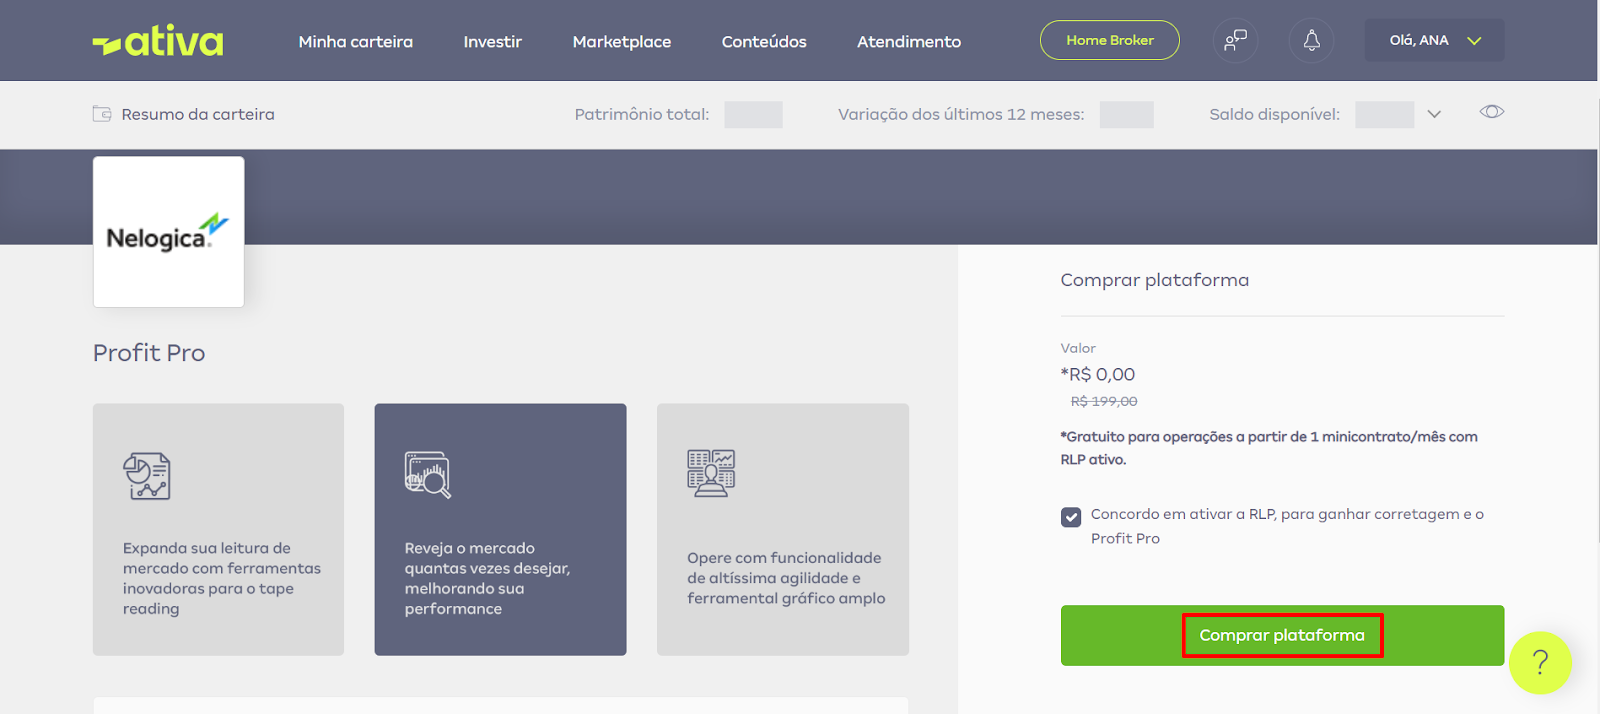Select the Opere com funcionalidade card
Viewport: 1600px width, 714px height.
click(x=783, y=530)
